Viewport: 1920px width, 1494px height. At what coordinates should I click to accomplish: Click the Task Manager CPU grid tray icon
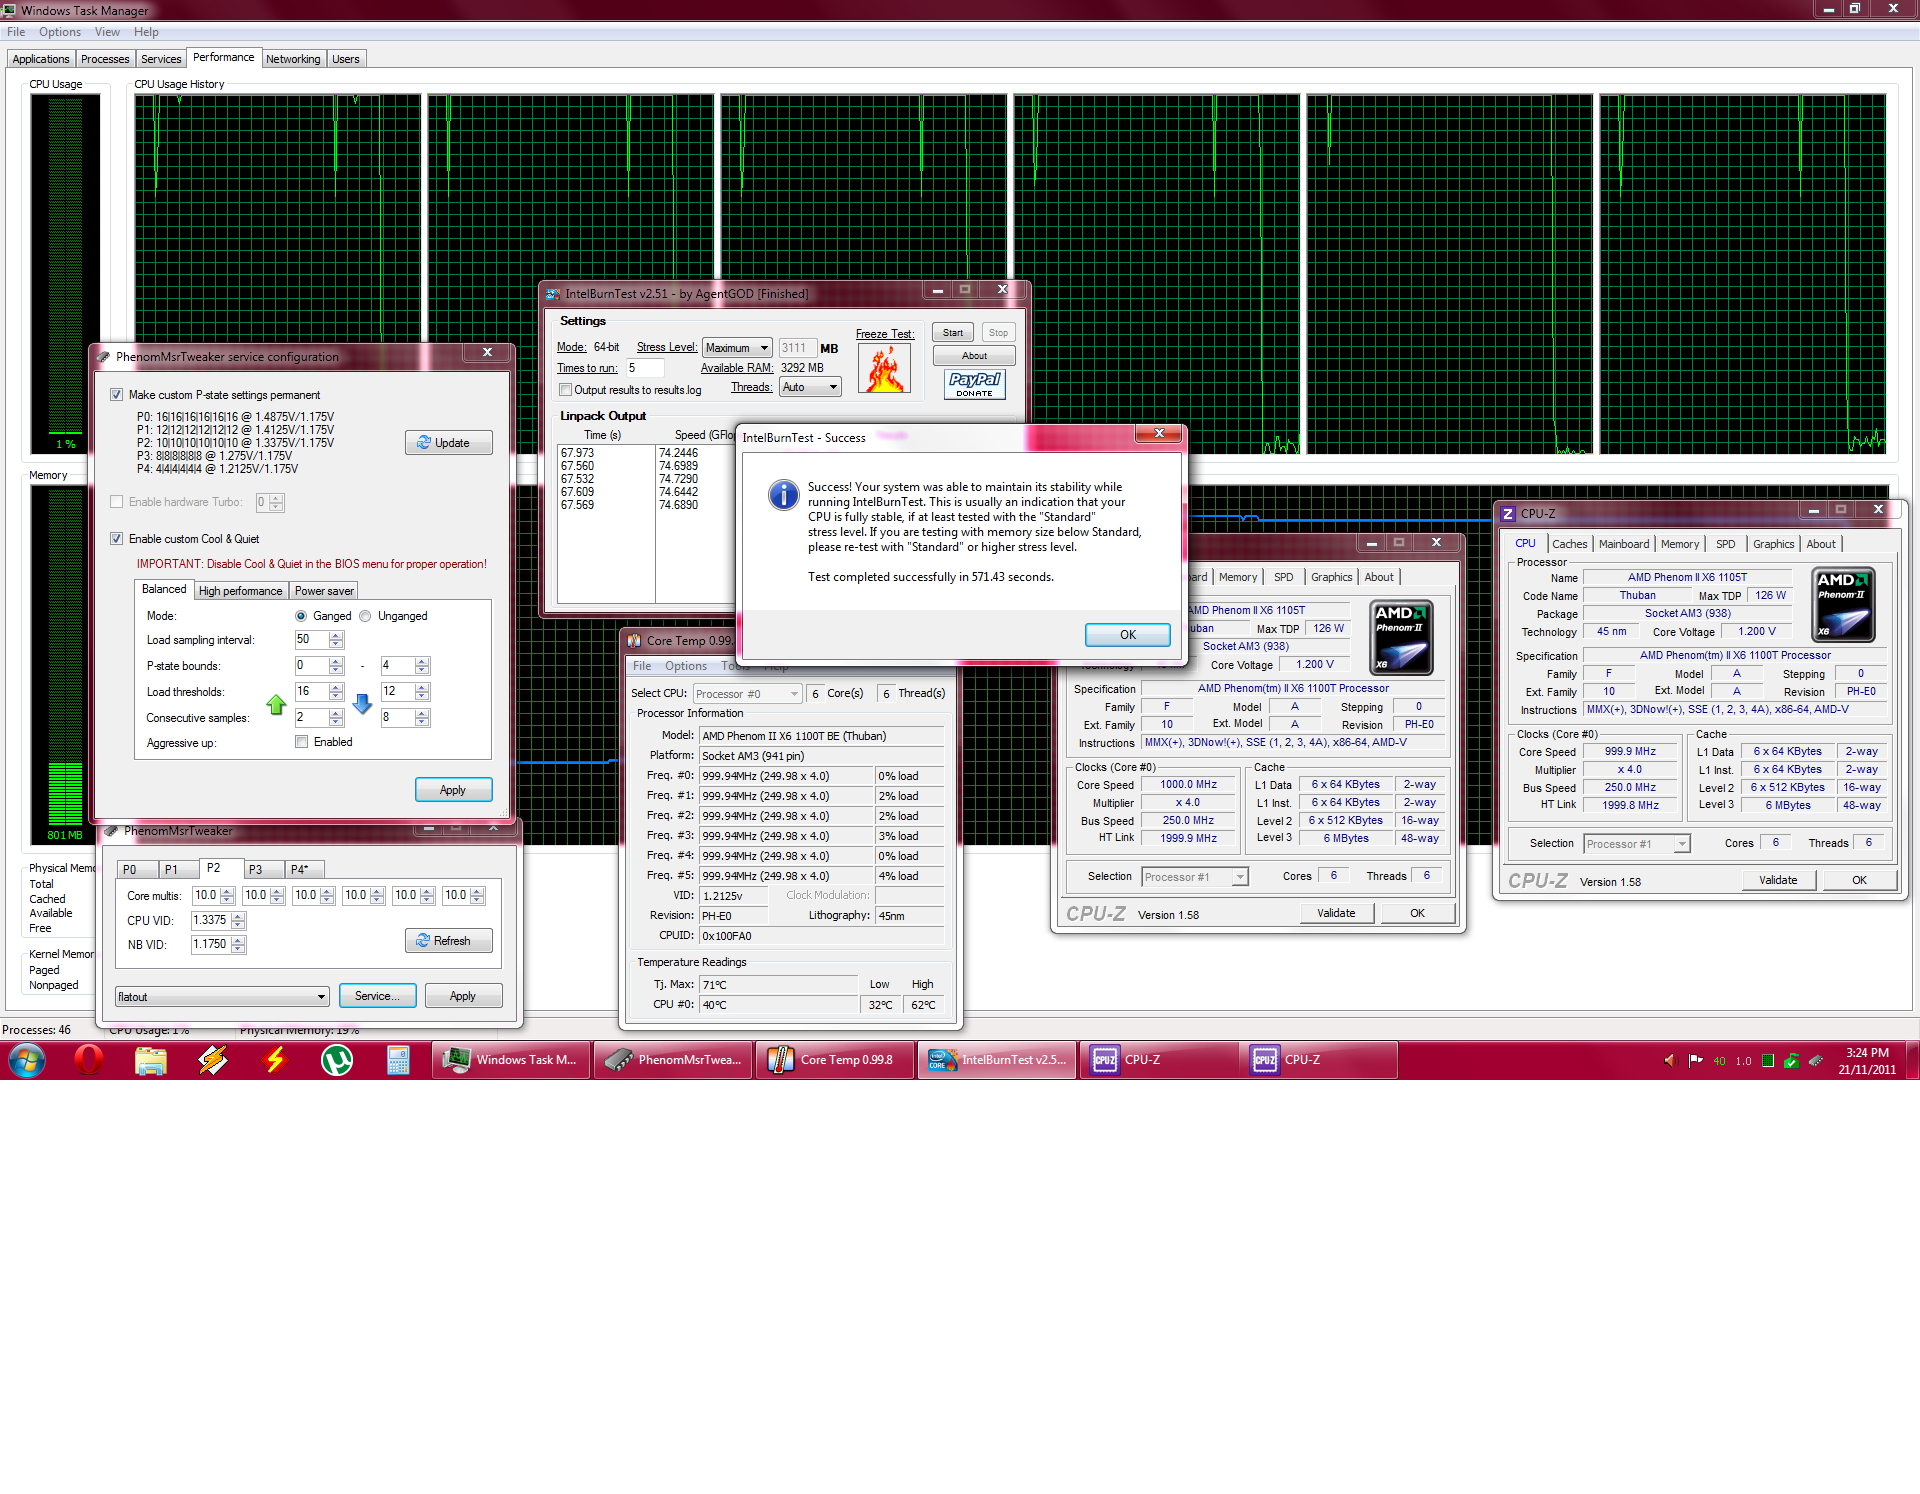[x=1767, y=1061]
